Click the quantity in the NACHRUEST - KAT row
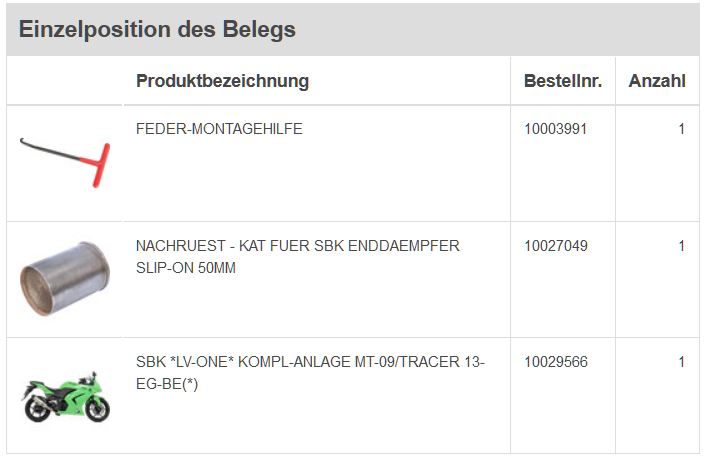Screen dimensions: 704x457 point(681,246)
